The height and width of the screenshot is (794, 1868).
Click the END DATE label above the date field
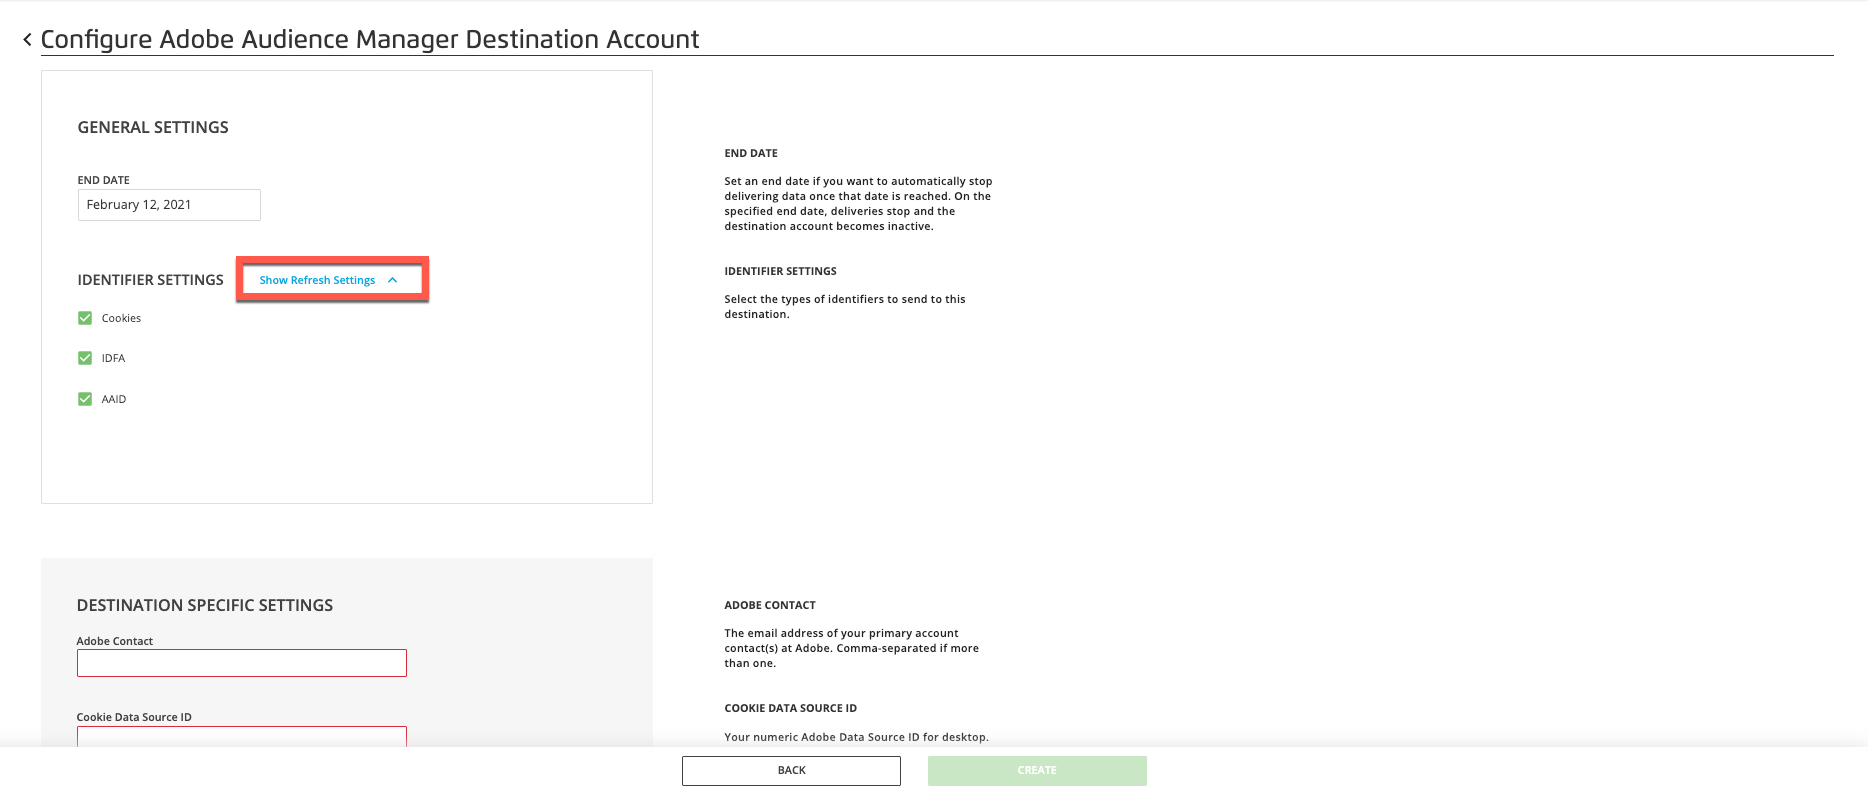(104, 180)
